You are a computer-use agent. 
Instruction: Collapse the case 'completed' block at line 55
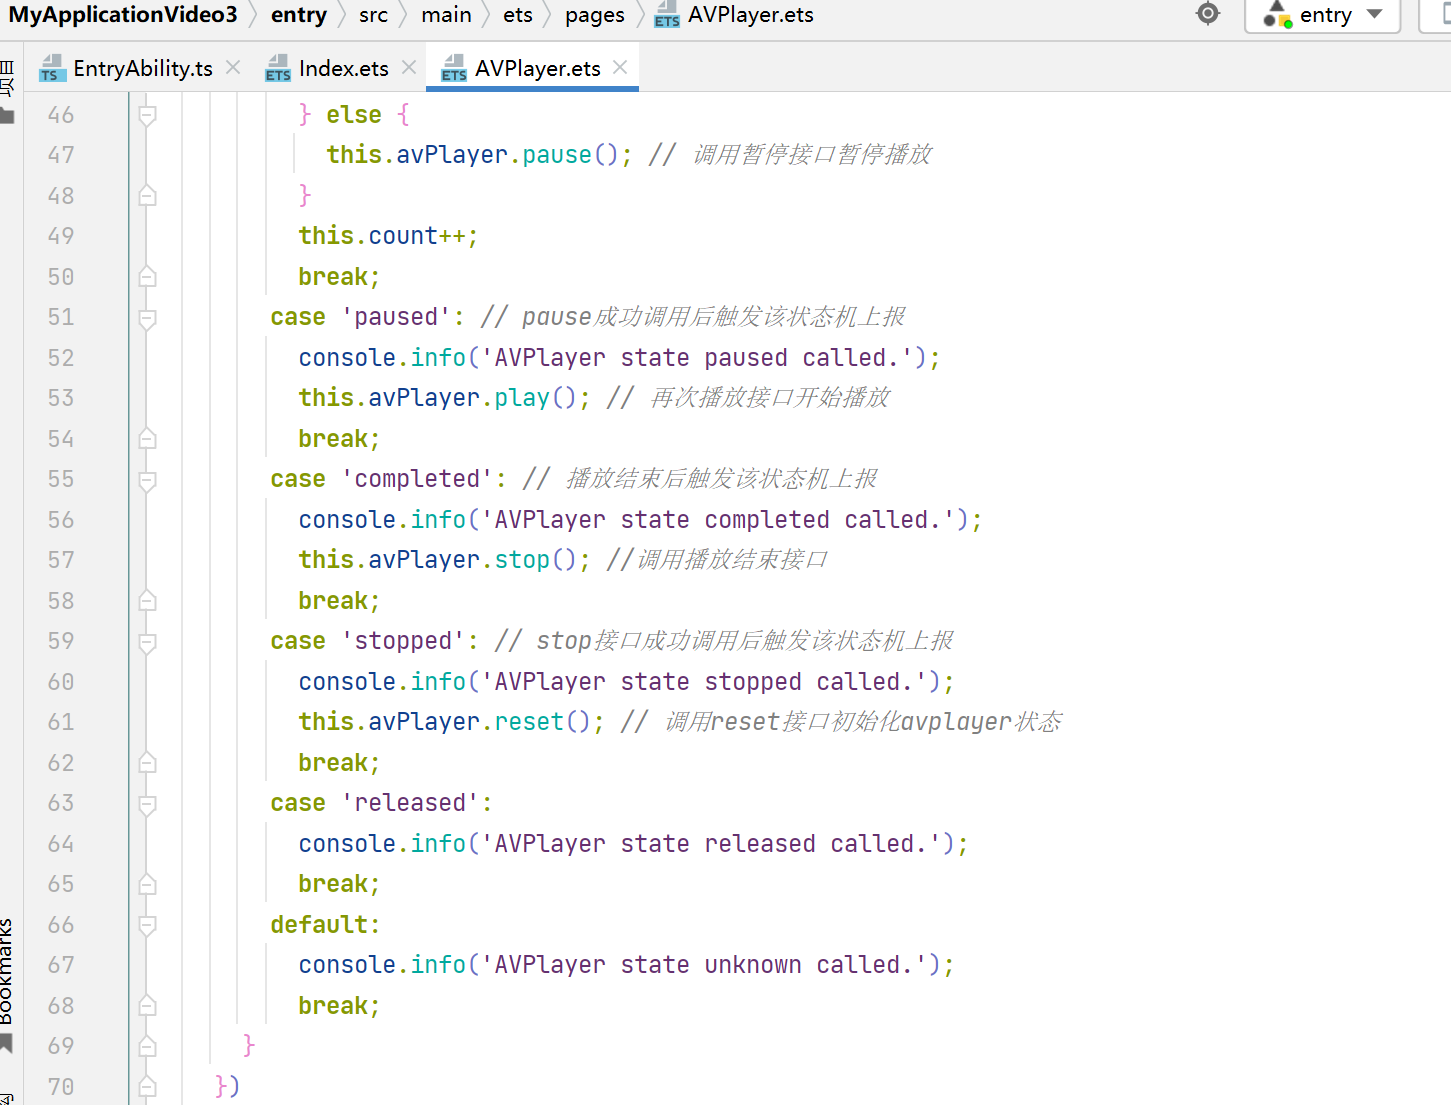pyautogui.click(x=147, y=480)
